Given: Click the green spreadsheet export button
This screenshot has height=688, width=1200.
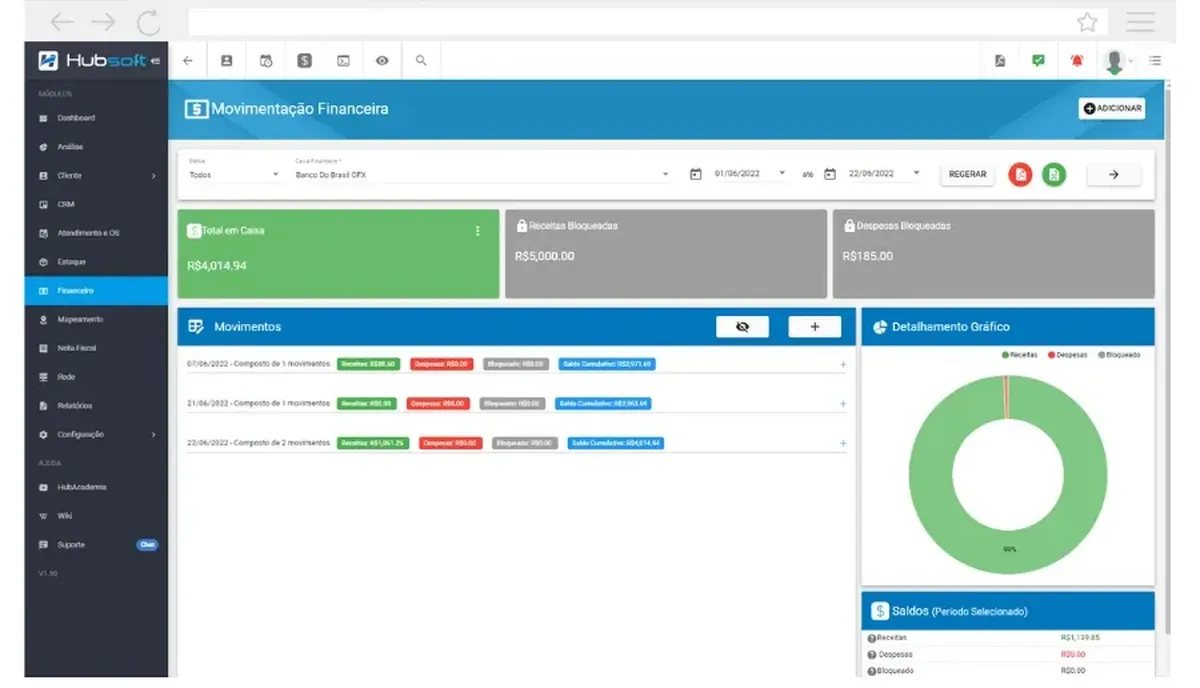Looking at the screenshot, I should pos(1054,175).
